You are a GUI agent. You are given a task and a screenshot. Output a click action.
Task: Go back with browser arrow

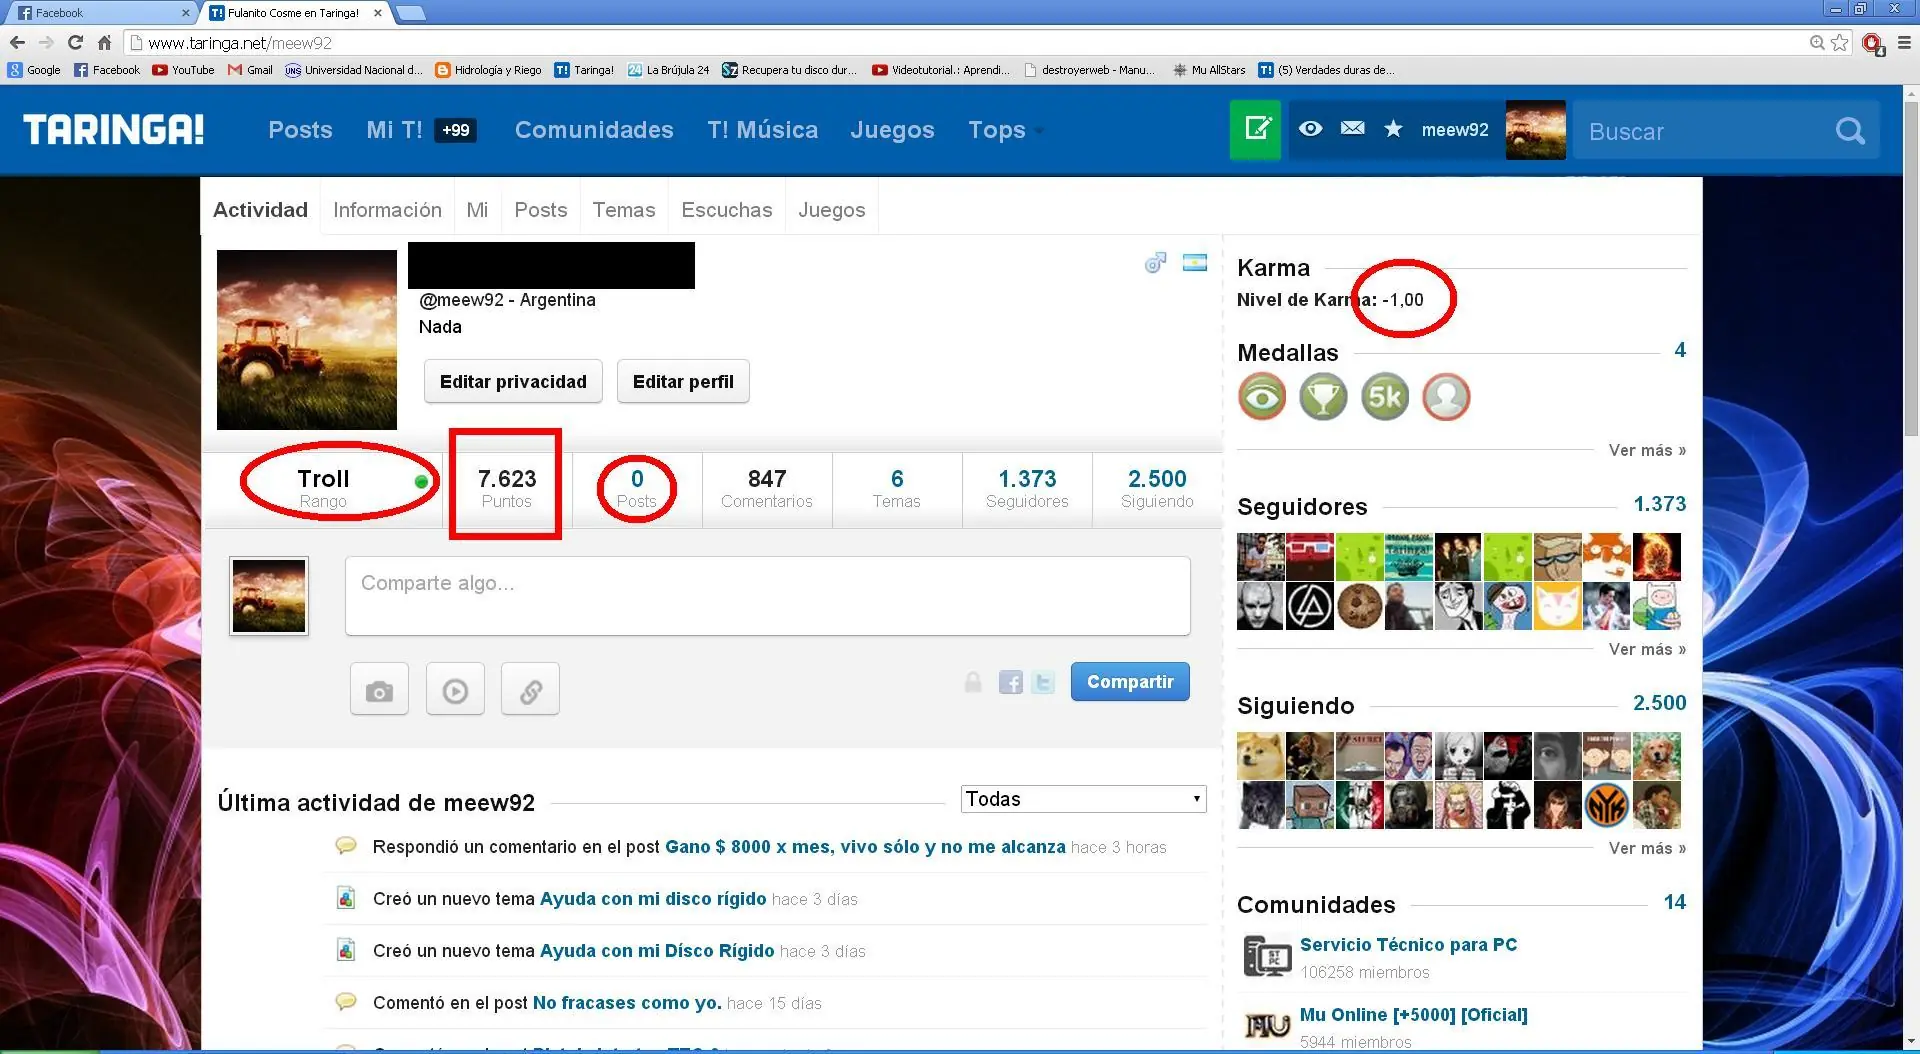click(17, 42)
